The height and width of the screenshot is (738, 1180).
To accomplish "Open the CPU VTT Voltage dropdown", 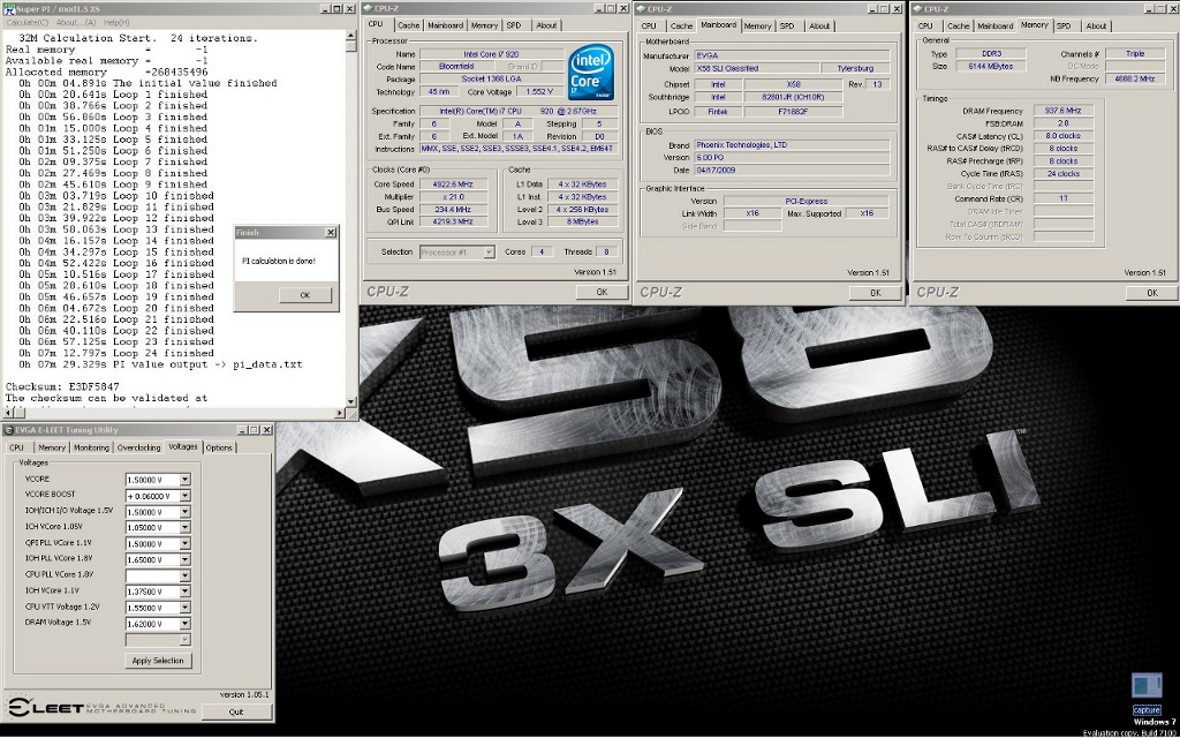I will [x=185, y=607].
